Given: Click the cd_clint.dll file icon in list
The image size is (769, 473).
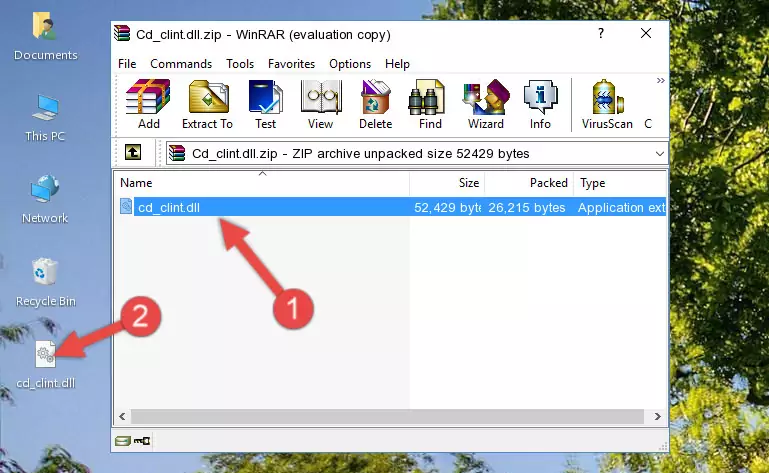Looking at the screenshot, I should tap(126, 207).
